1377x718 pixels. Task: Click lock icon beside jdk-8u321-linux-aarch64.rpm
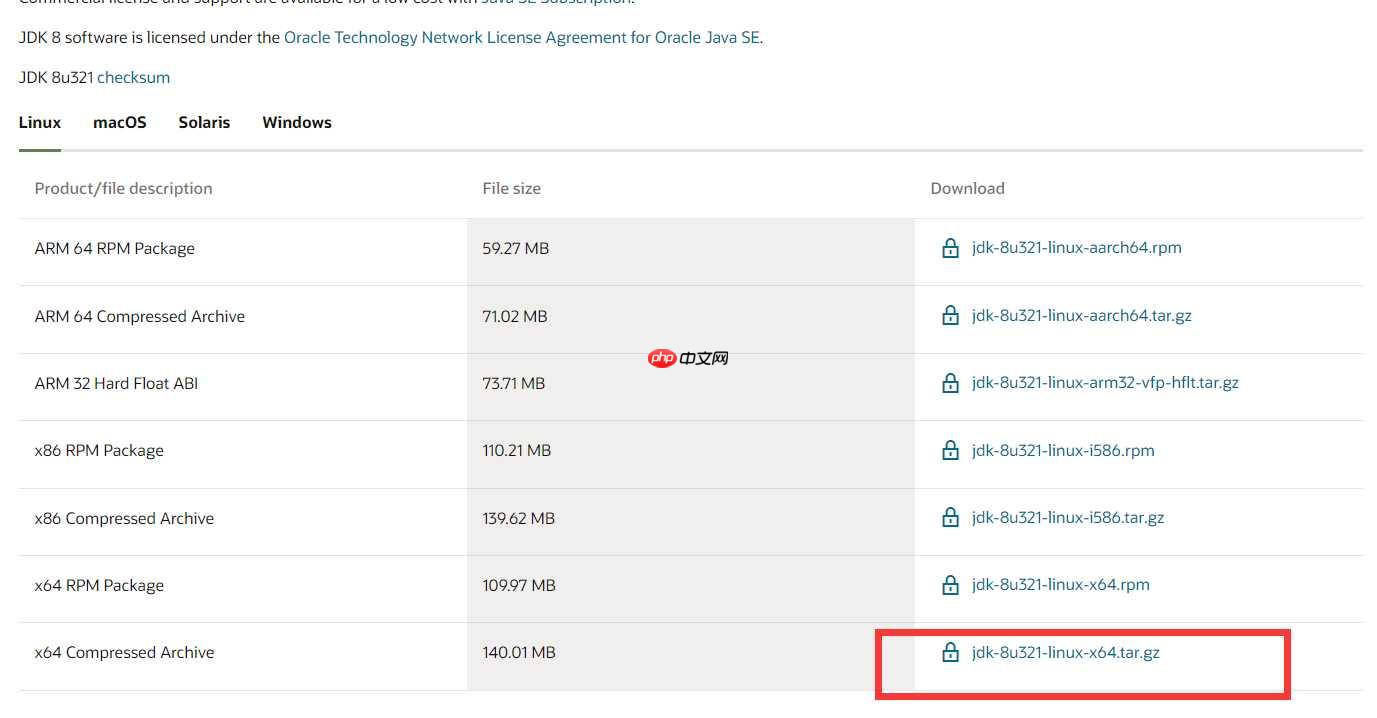point(950,248)
